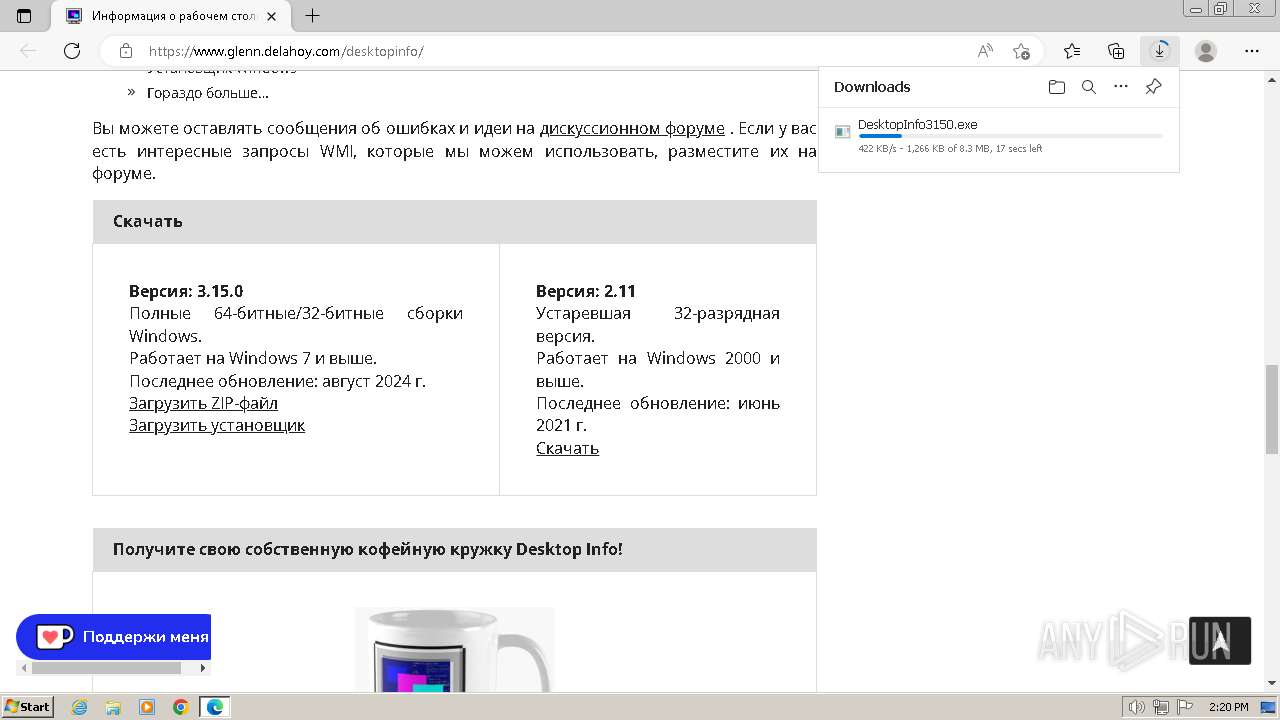Open More options in Downloads panel
This screenshot has width=1280, height=720.
pos(1121,87)
